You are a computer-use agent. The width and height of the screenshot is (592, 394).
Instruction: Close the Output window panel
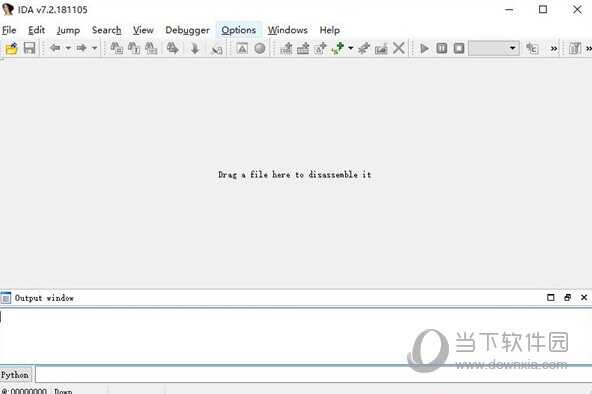coord(584,297)
